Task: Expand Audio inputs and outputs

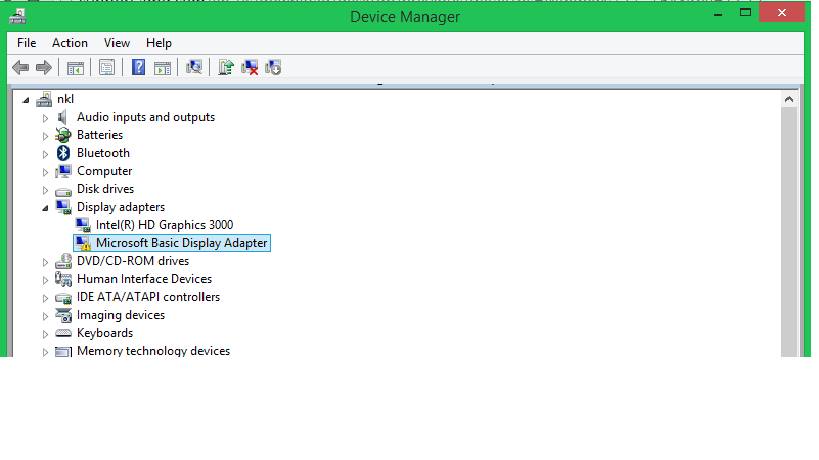Action: 45,118
